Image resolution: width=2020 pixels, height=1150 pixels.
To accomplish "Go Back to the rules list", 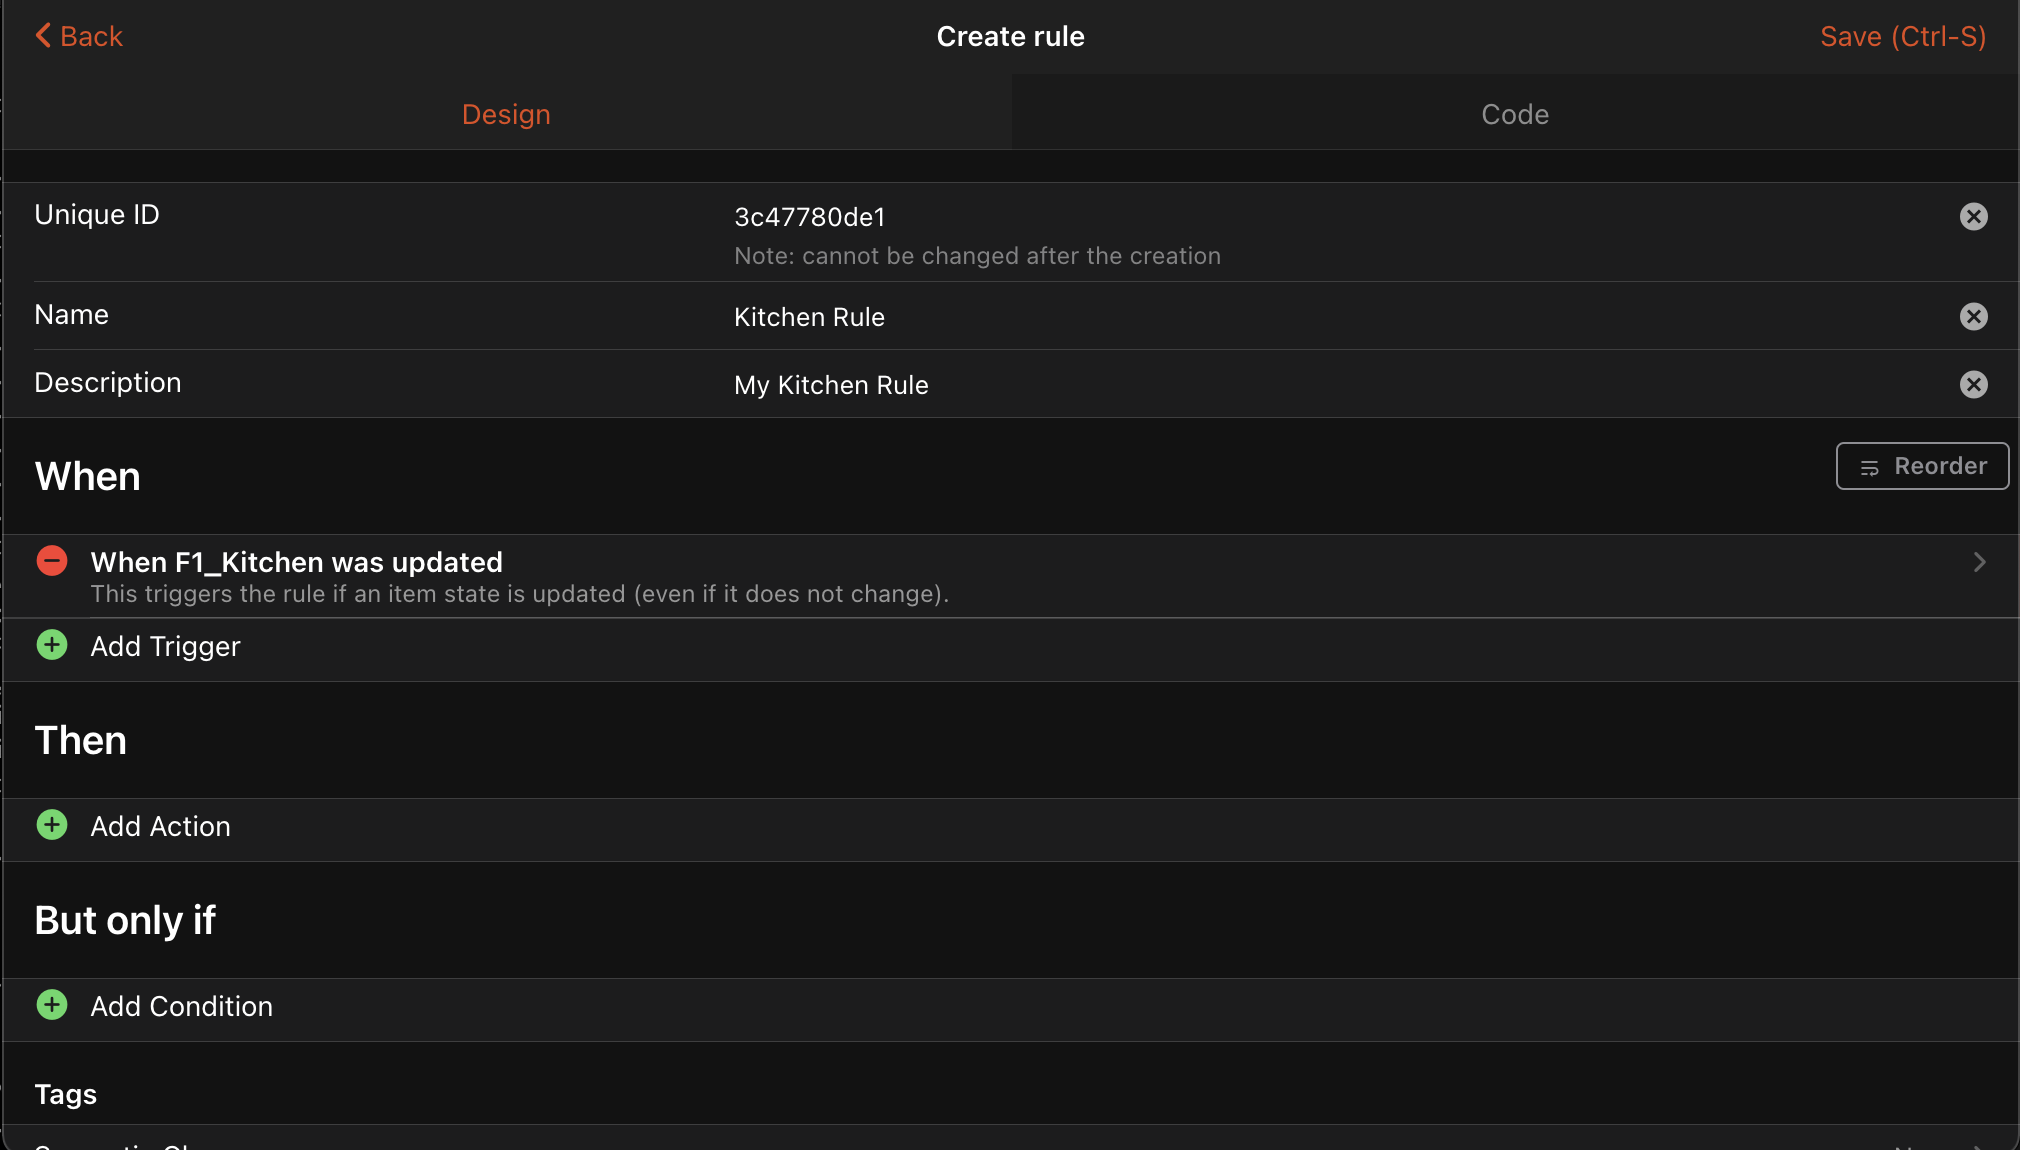I will click(x=80, y=35).
